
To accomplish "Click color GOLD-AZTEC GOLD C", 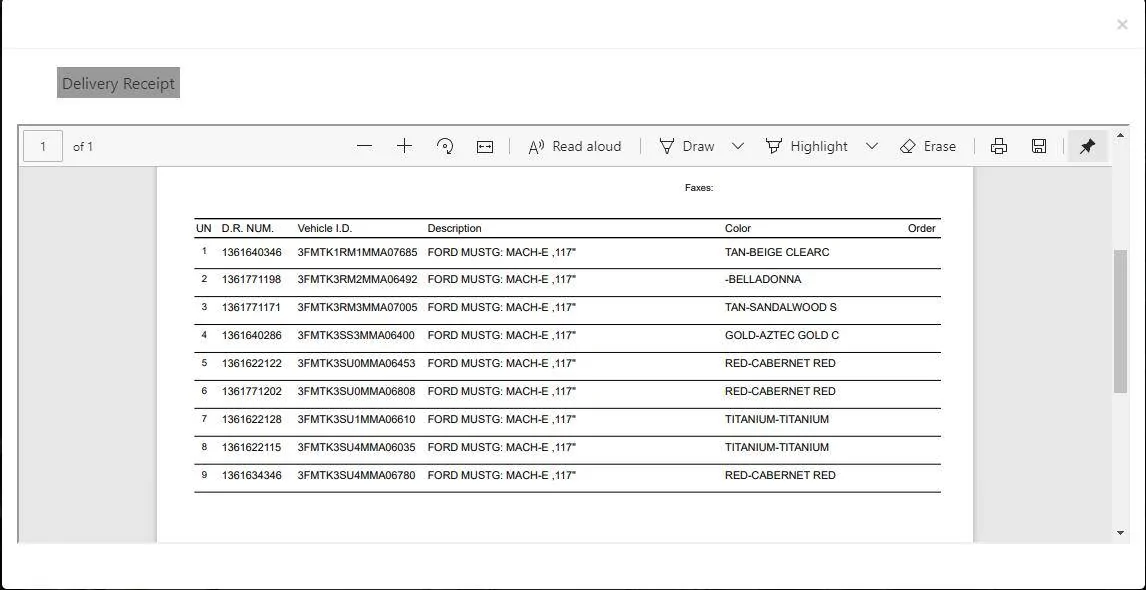I will pos(782,336).
